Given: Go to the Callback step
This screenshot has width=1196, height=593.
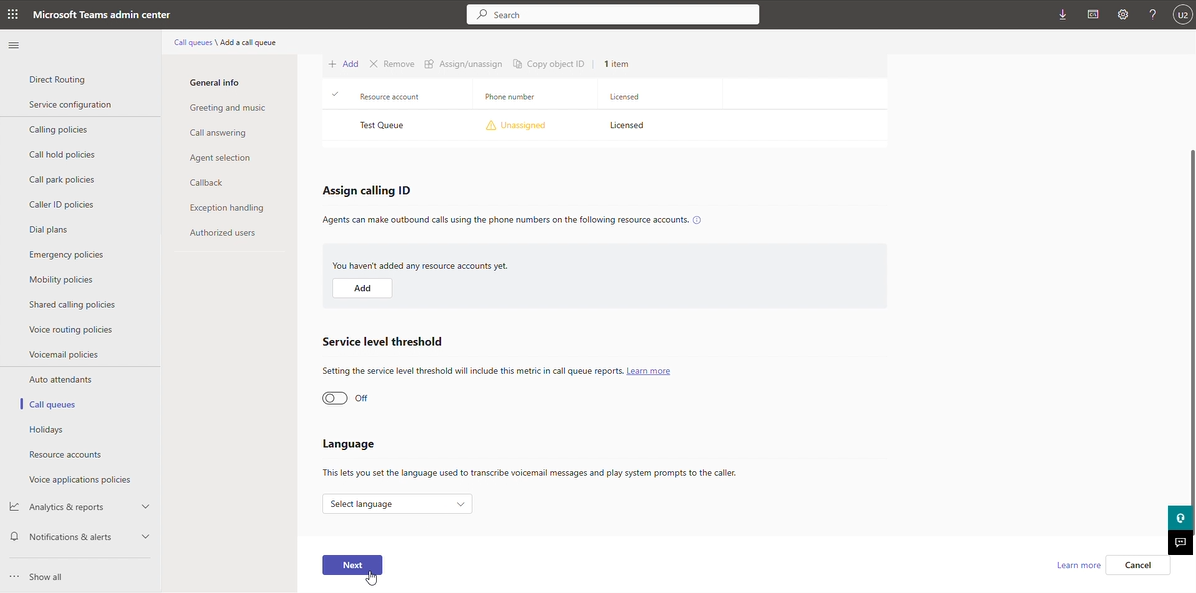Looking at the screenshot, I should pyautogui.click(x=206, y=182).
